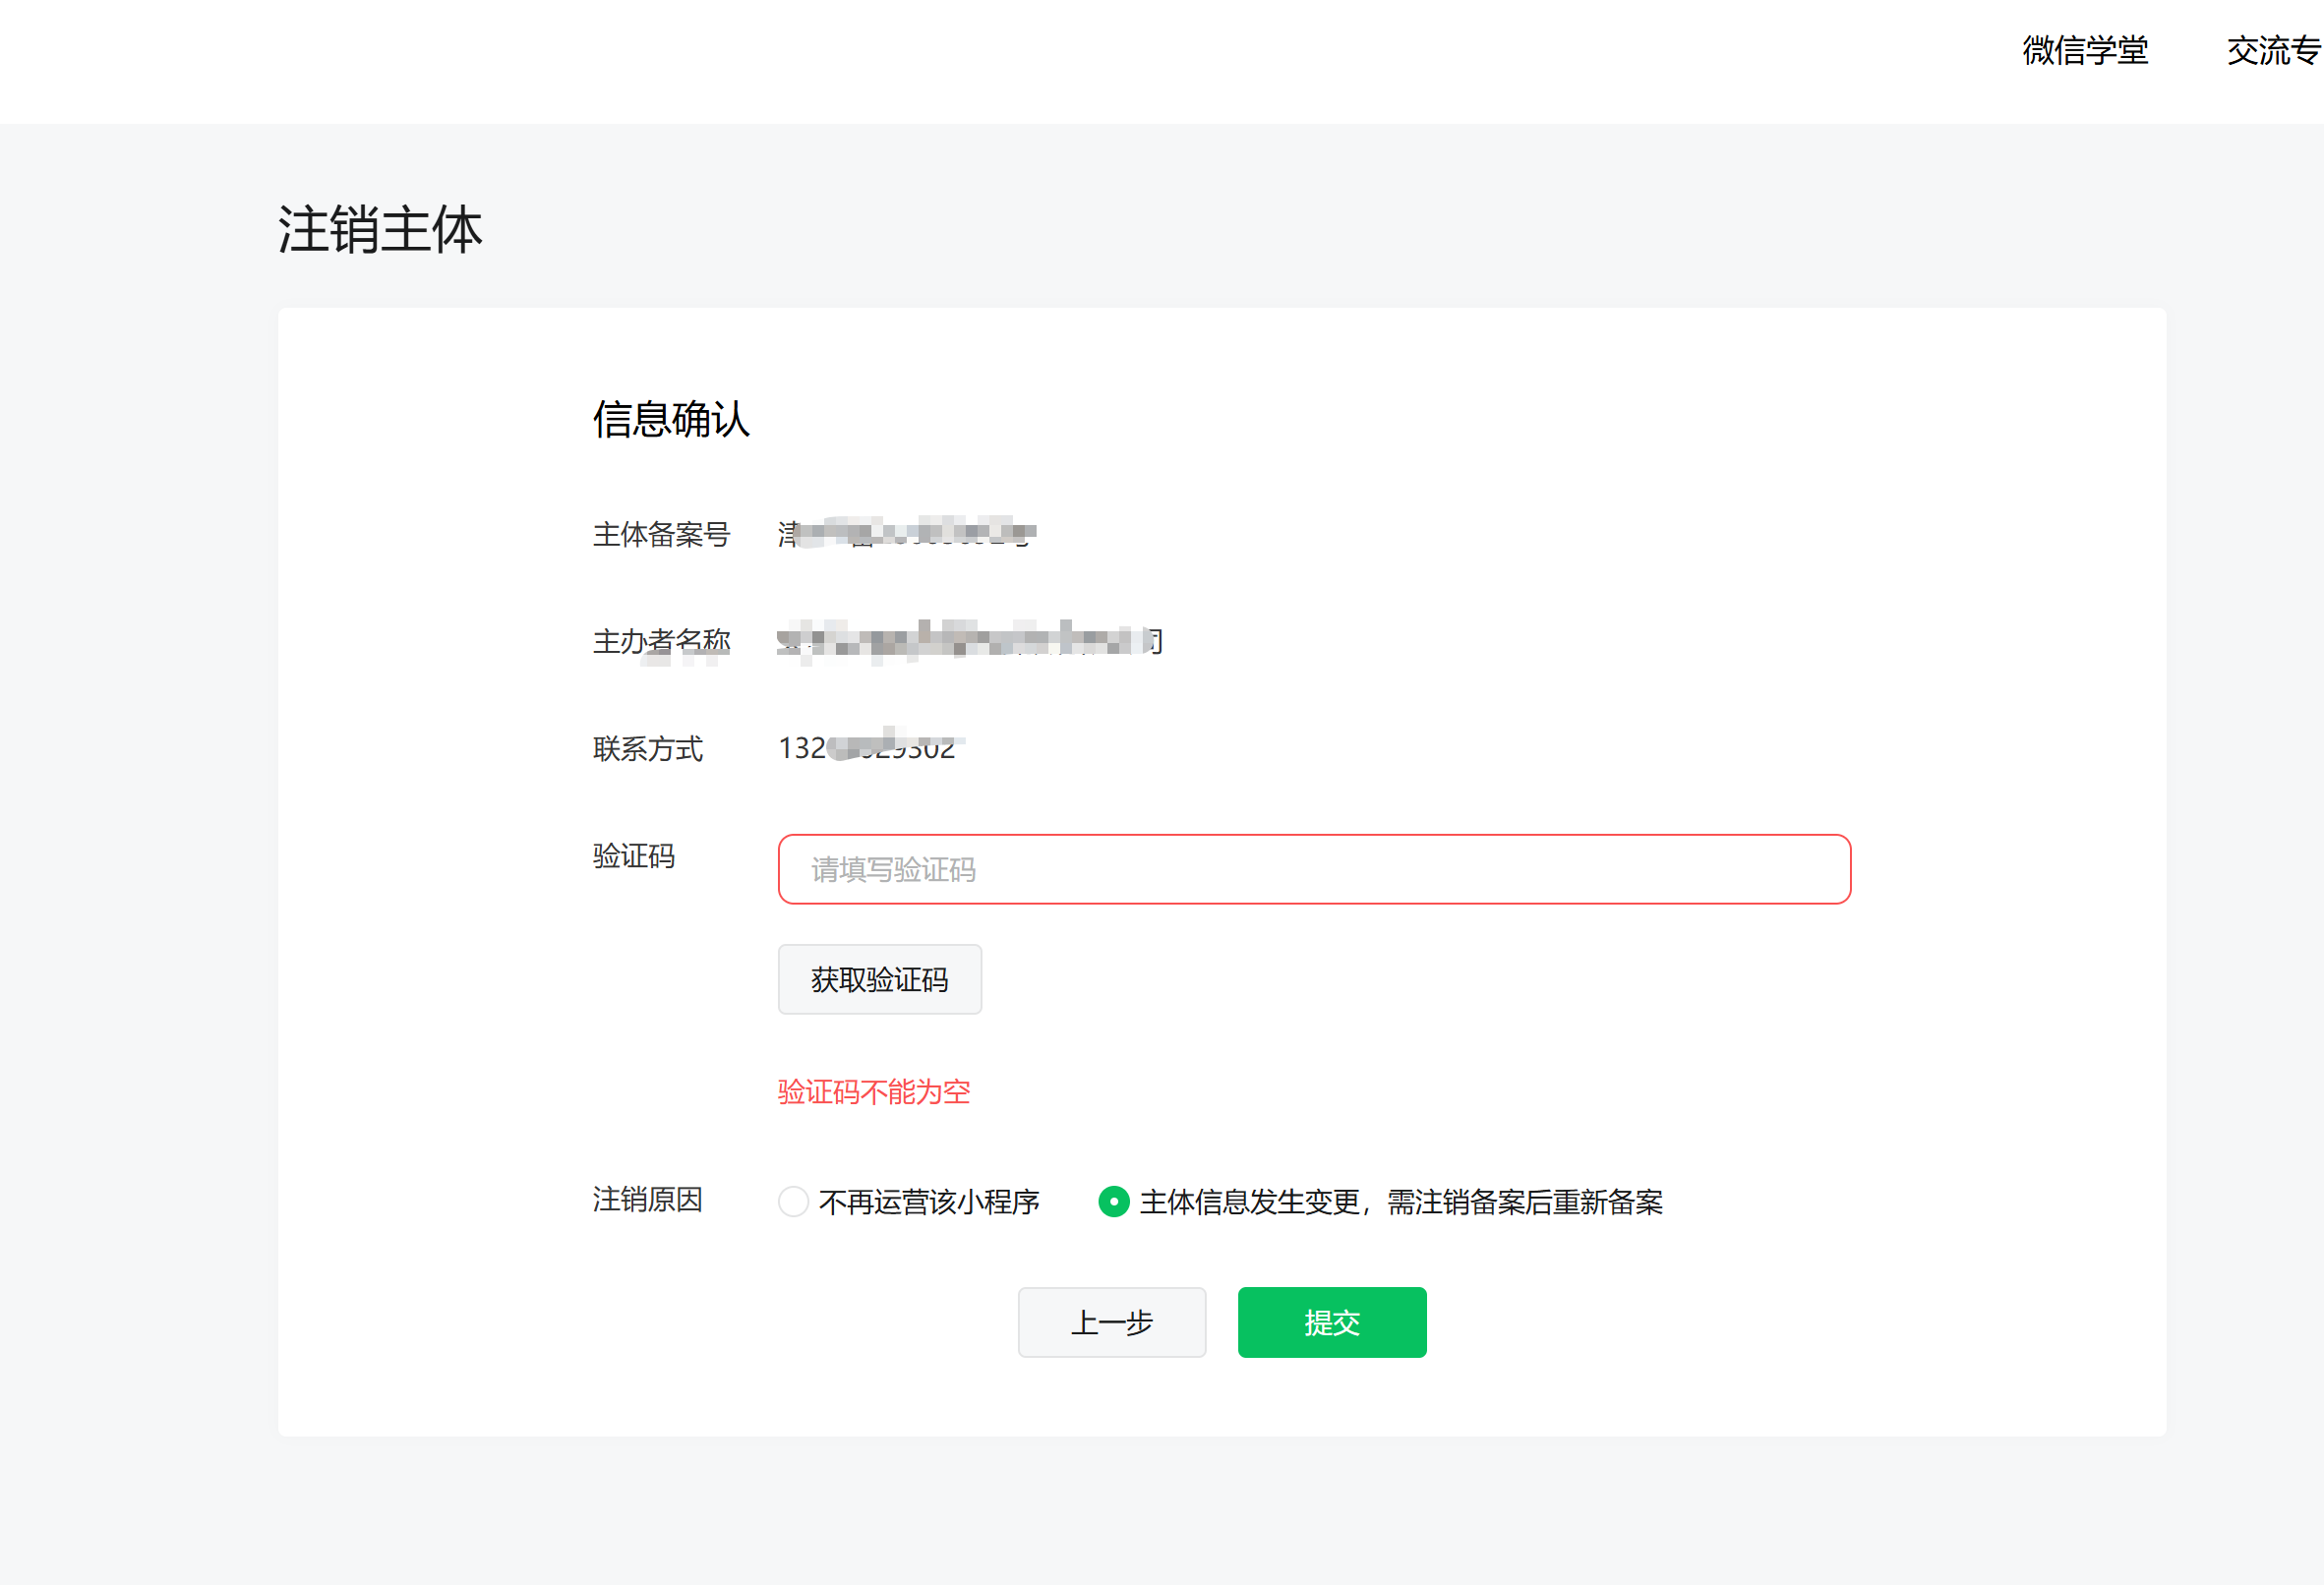Image resolution: width=2324 pixels, height=1585 pixels.
Task: Click the phone number starting with 132
Action: pyautogui.click(x=866, y=748)
